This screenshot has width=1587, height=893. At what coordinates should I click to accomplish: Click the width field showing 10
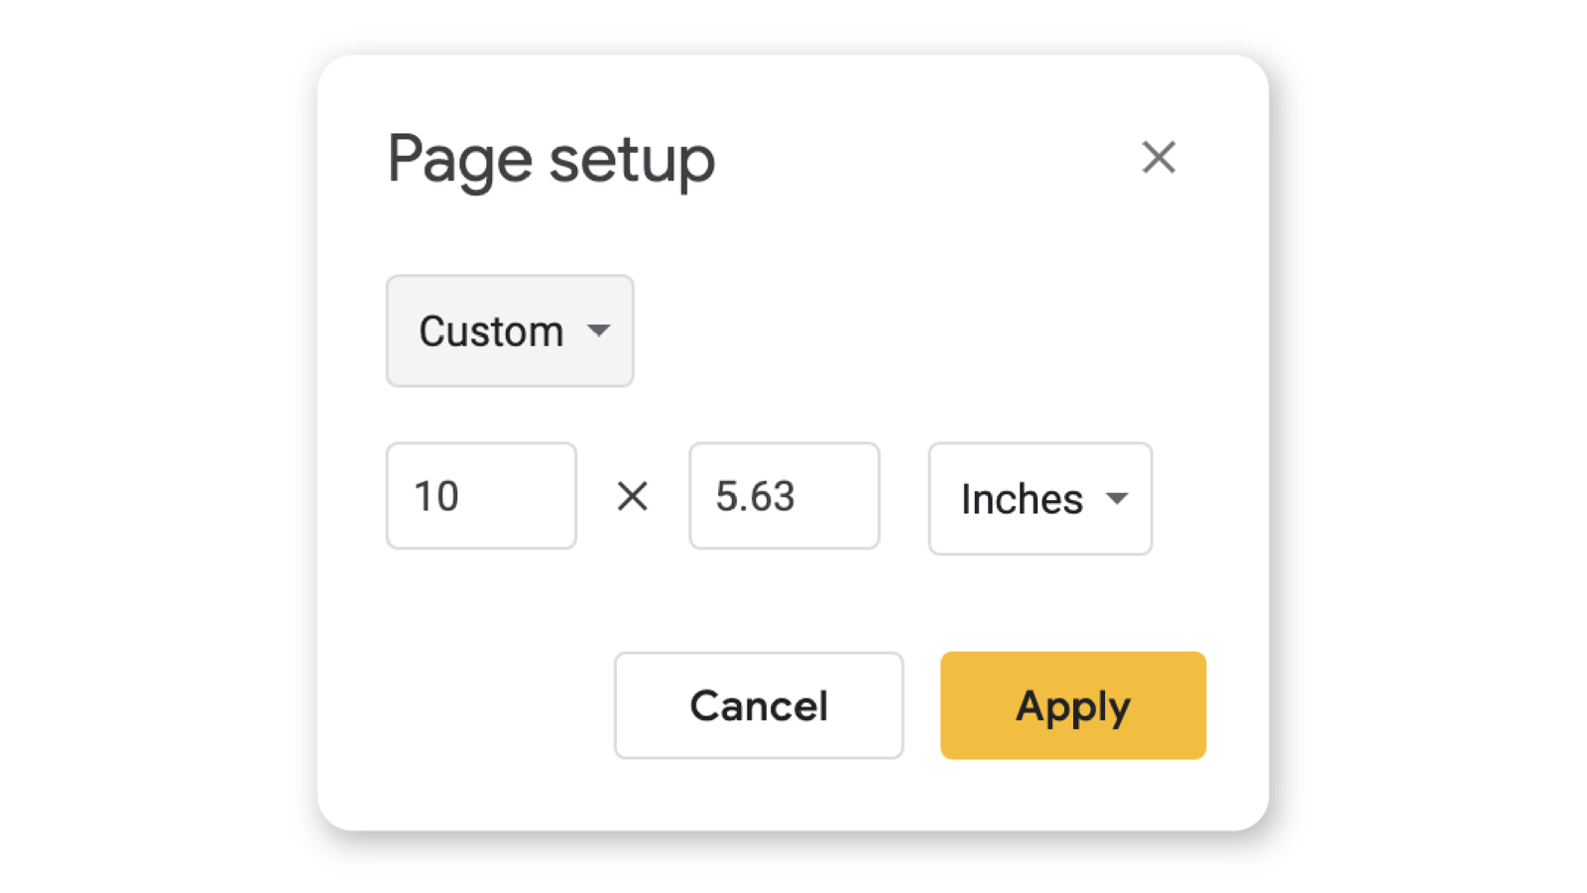(481, 496)
